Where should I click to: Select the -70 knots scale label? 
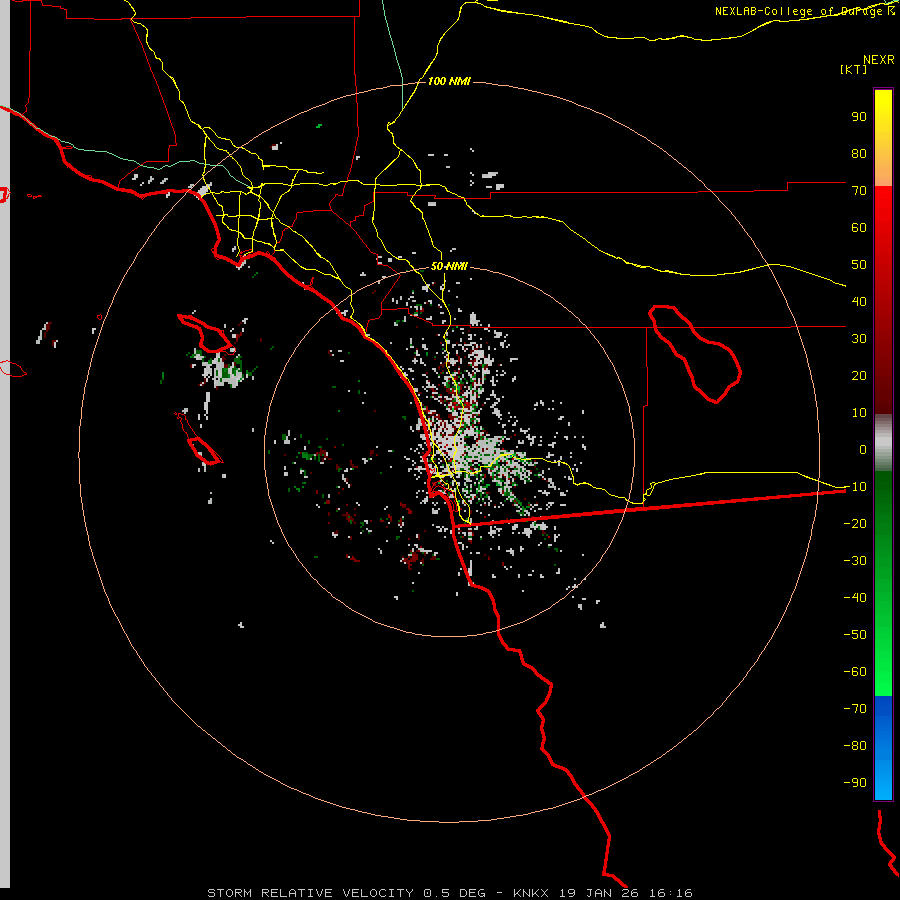click(x=855, y=709)
